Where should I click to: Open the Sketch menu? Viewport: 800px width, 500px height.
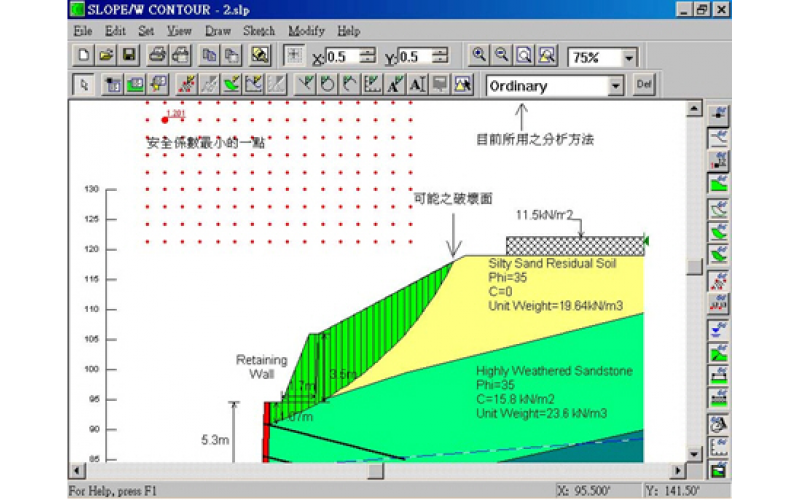[259, 31]
